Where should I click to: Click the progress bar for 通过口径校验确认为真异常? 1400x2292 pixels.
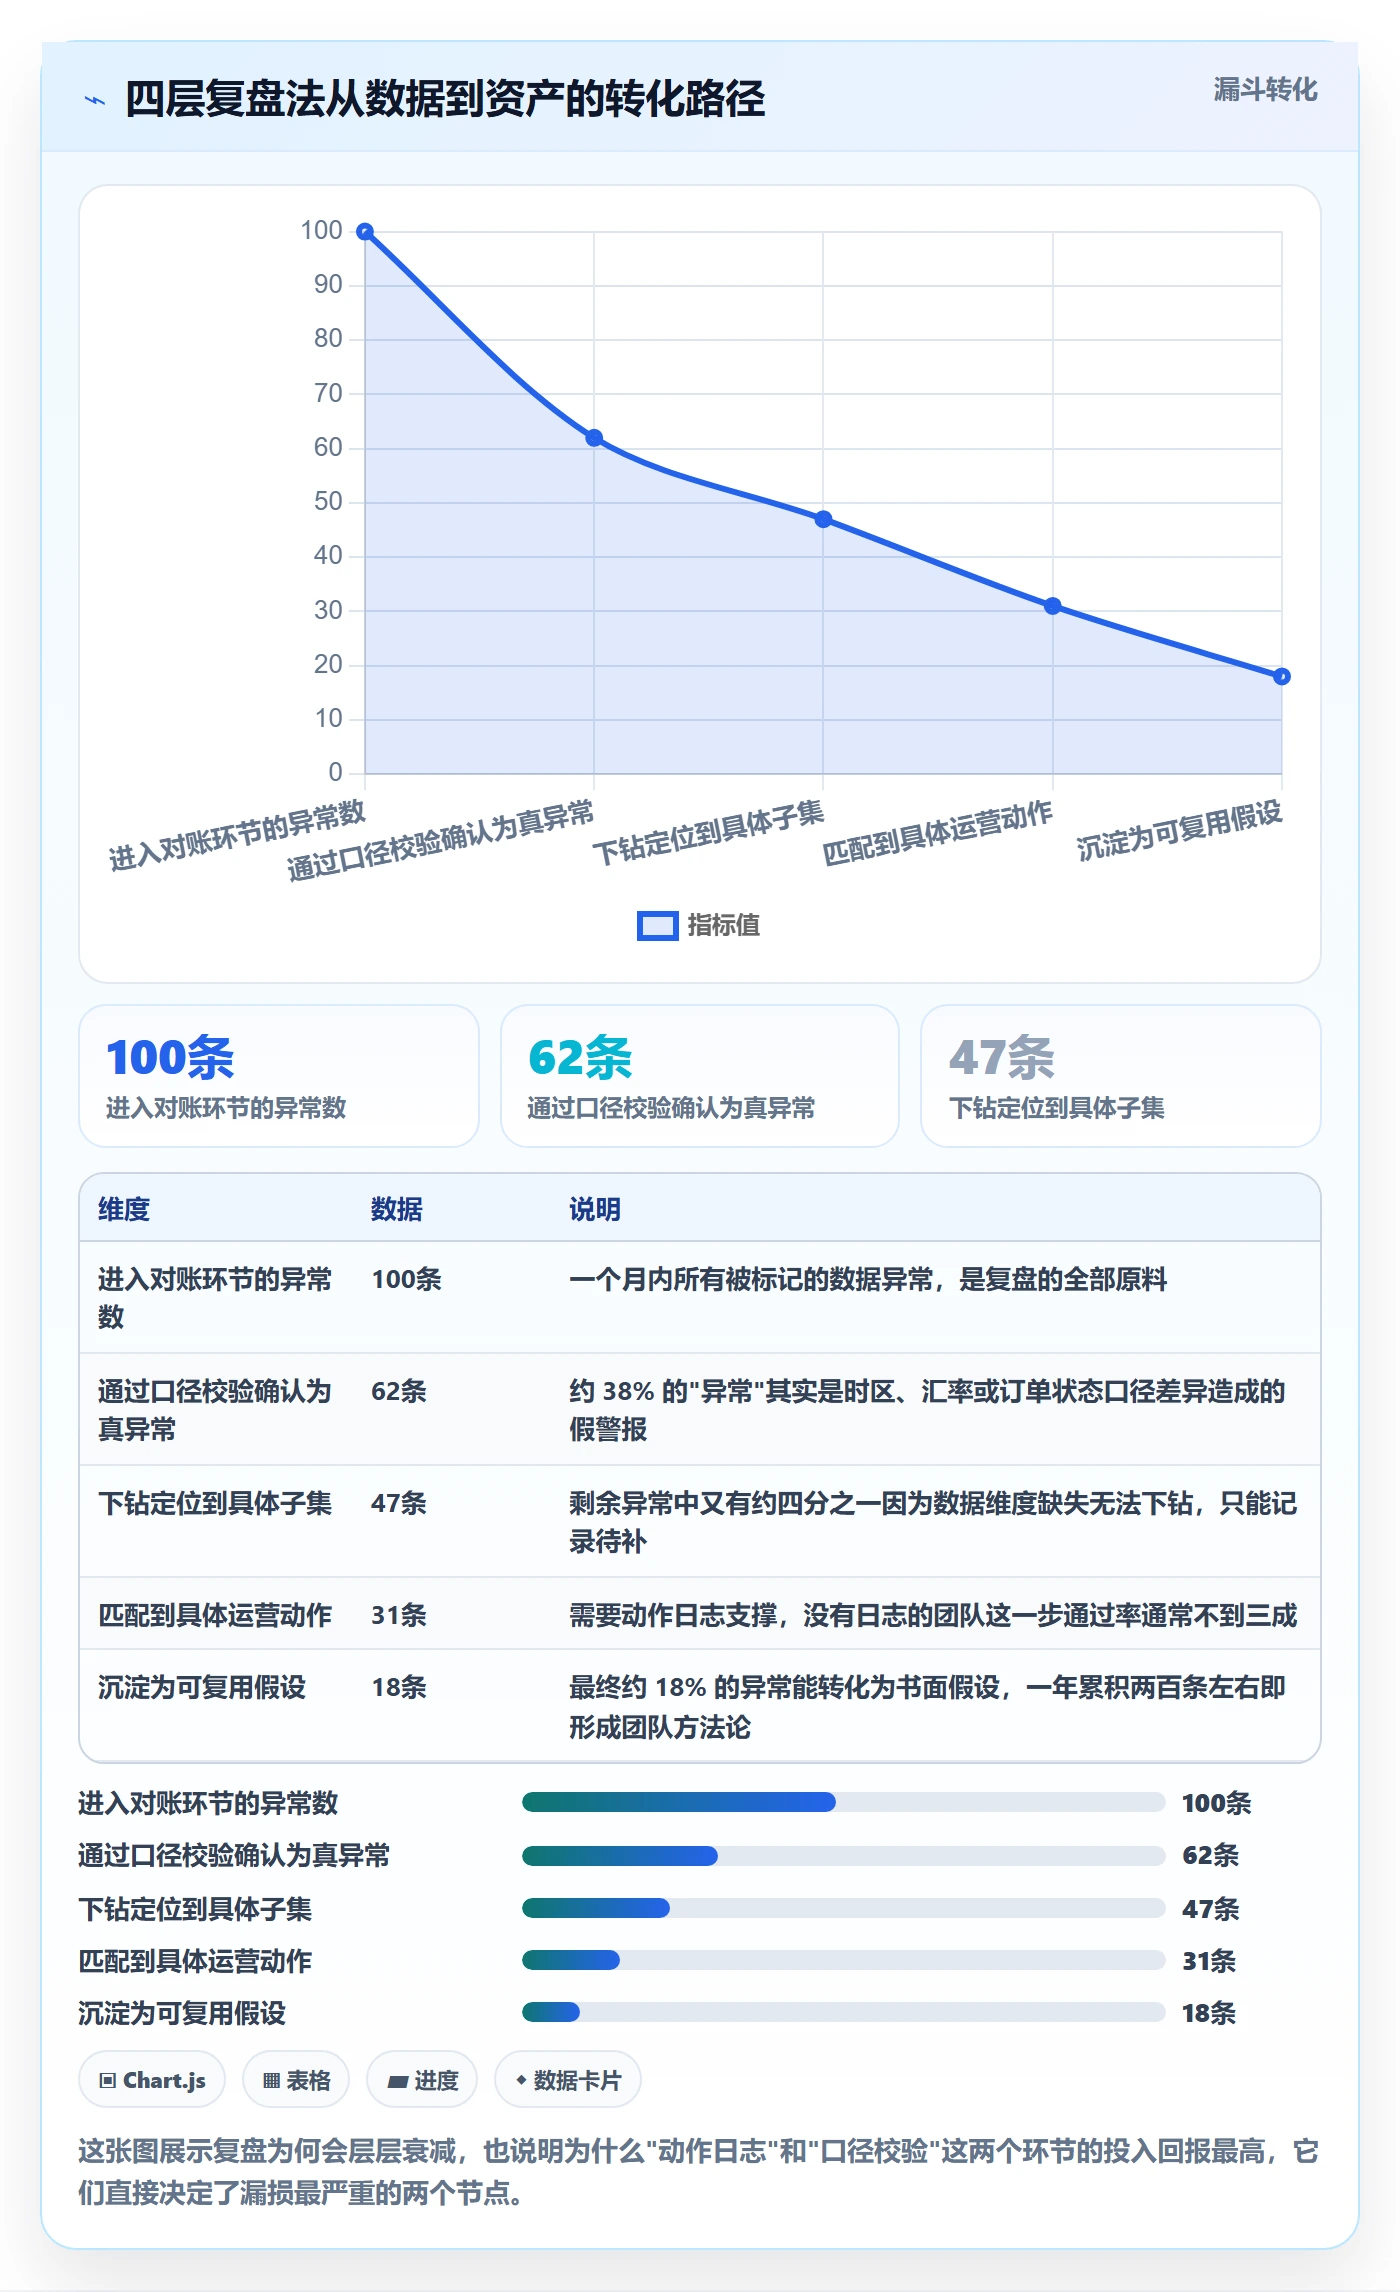(x=843, y=1856)
